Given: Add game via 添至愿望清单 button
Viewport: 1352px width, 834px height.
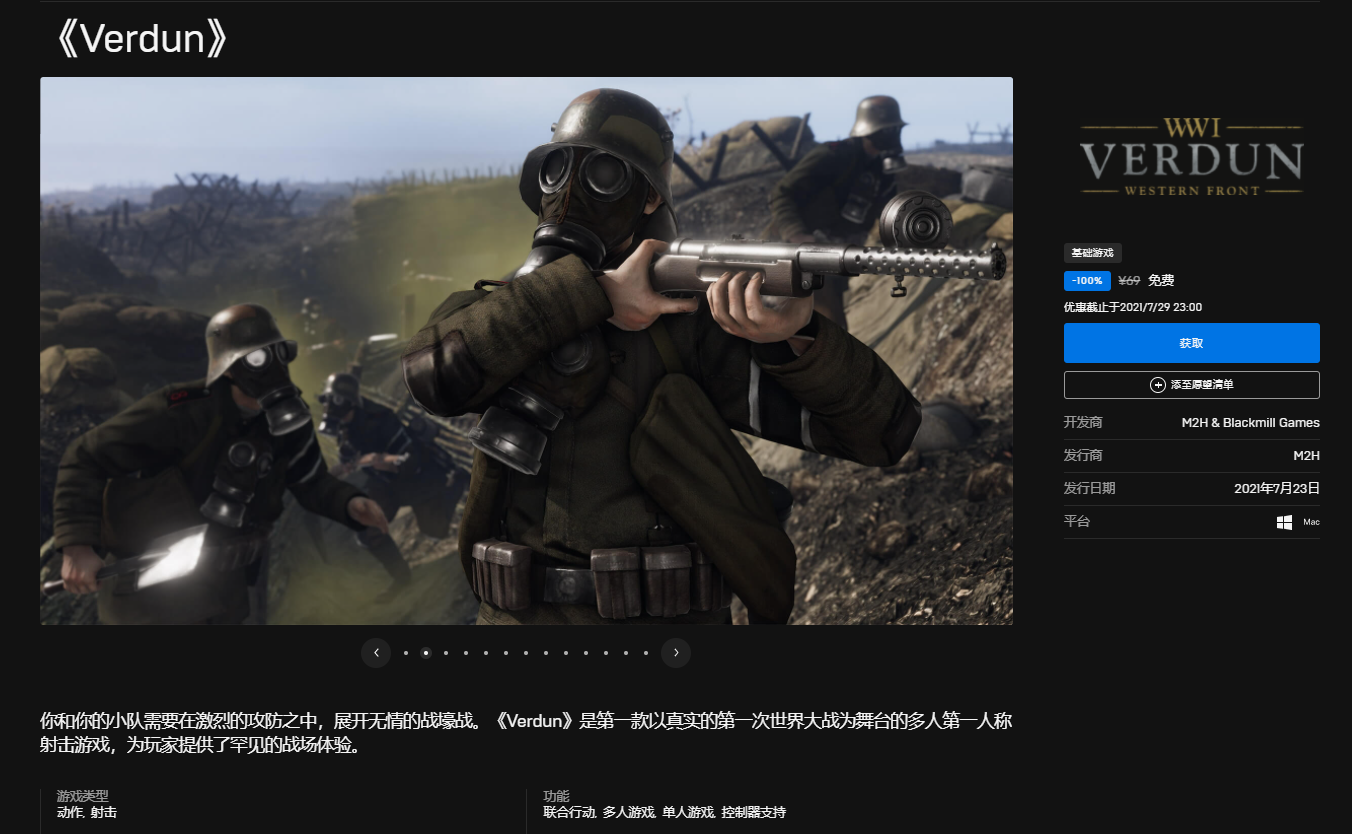Looking at the screenshot, I should 1191,385.
